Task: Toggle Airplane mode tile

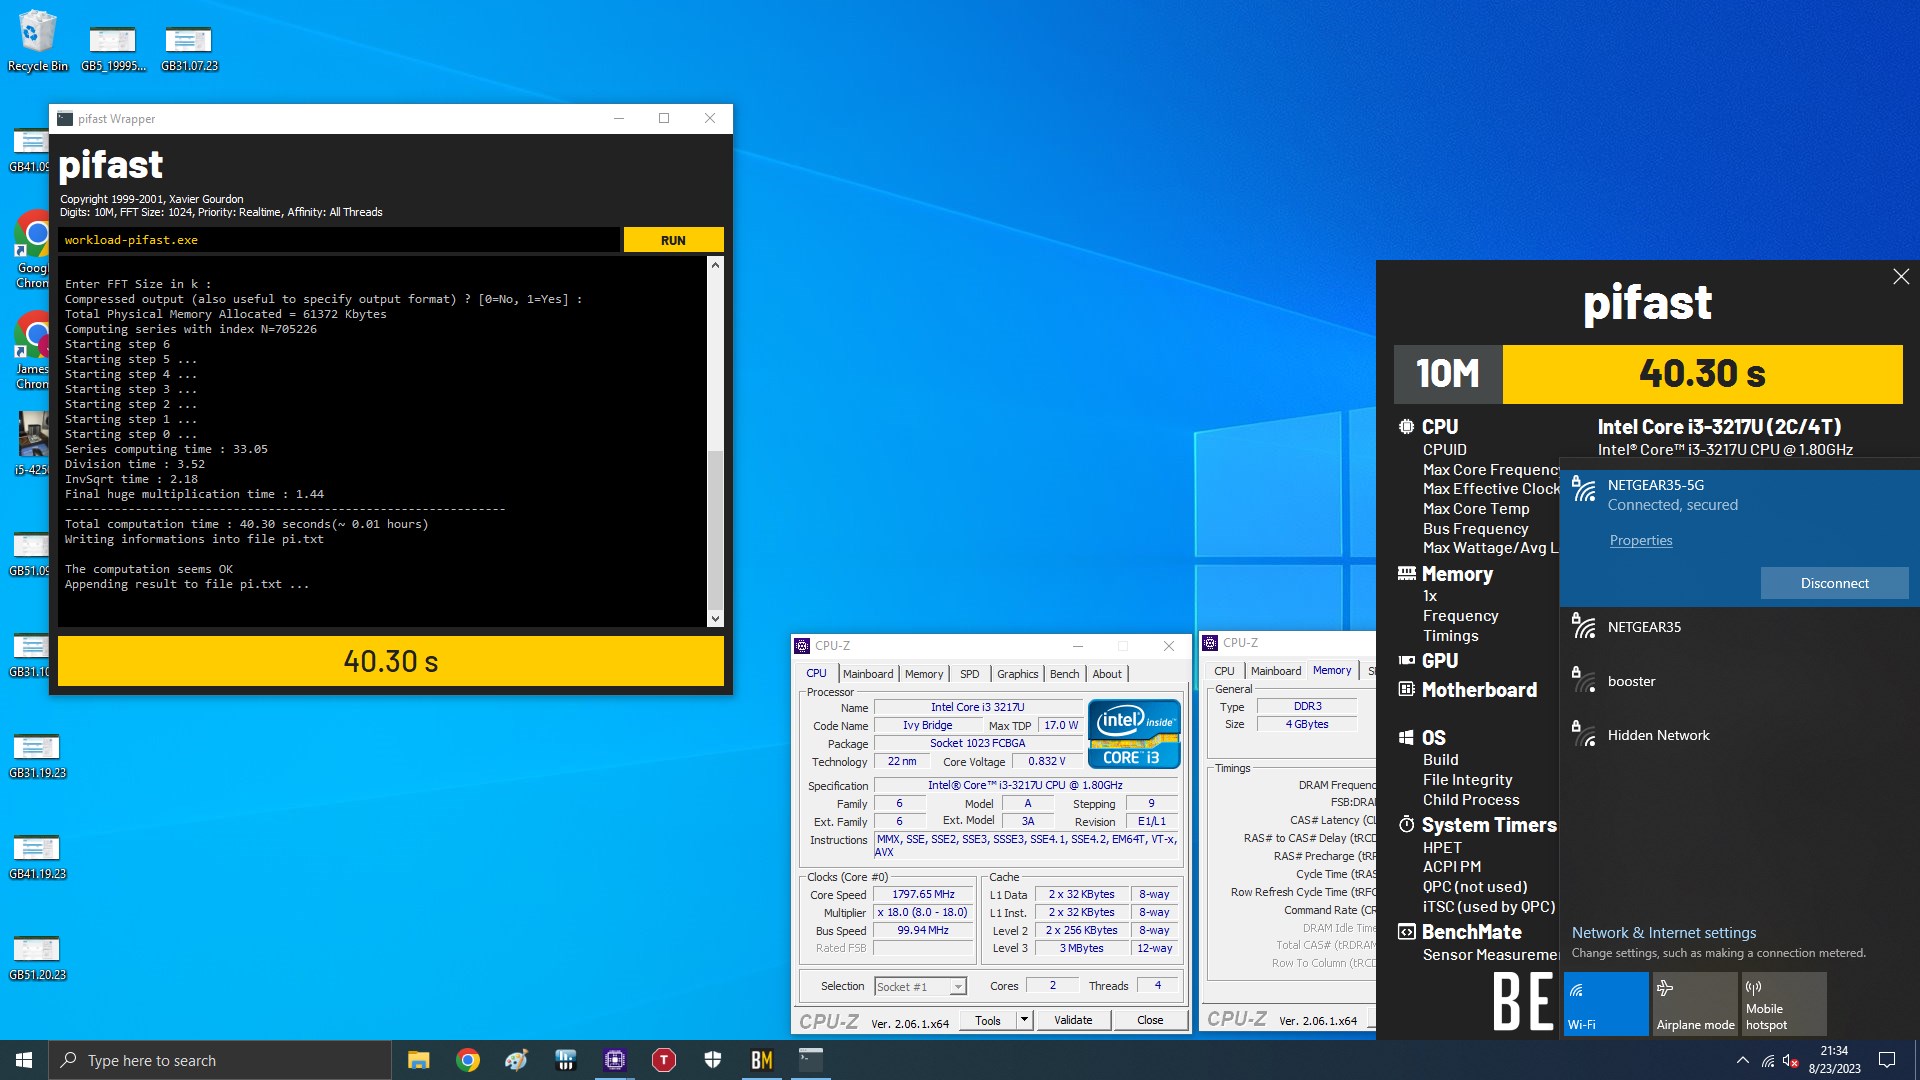Action: 1695,1004
